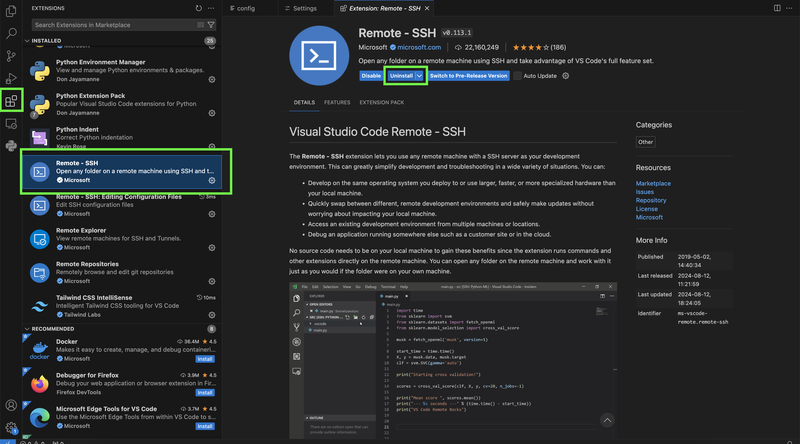Image resolution: width=800 pixels, height=444 pixels.
Task: Click the Remote - SSH extension logo
Action: tap(319, 56)
